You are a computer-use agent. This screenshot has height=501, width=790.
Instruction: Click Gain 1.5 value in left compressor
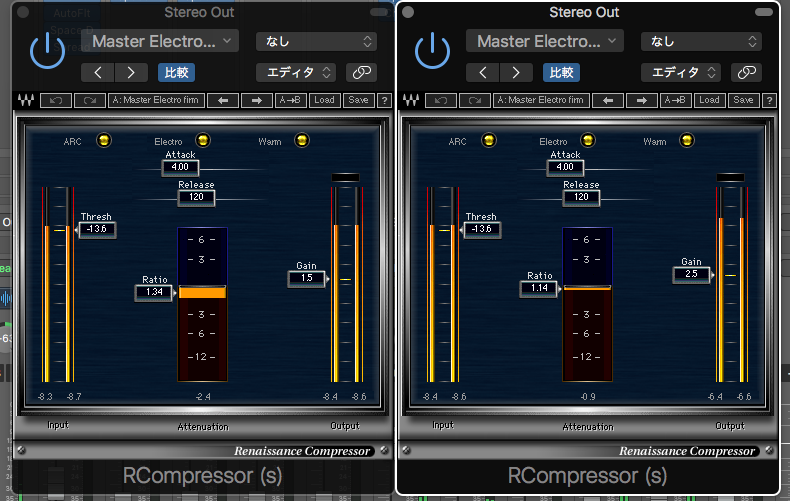coord(306,278)
